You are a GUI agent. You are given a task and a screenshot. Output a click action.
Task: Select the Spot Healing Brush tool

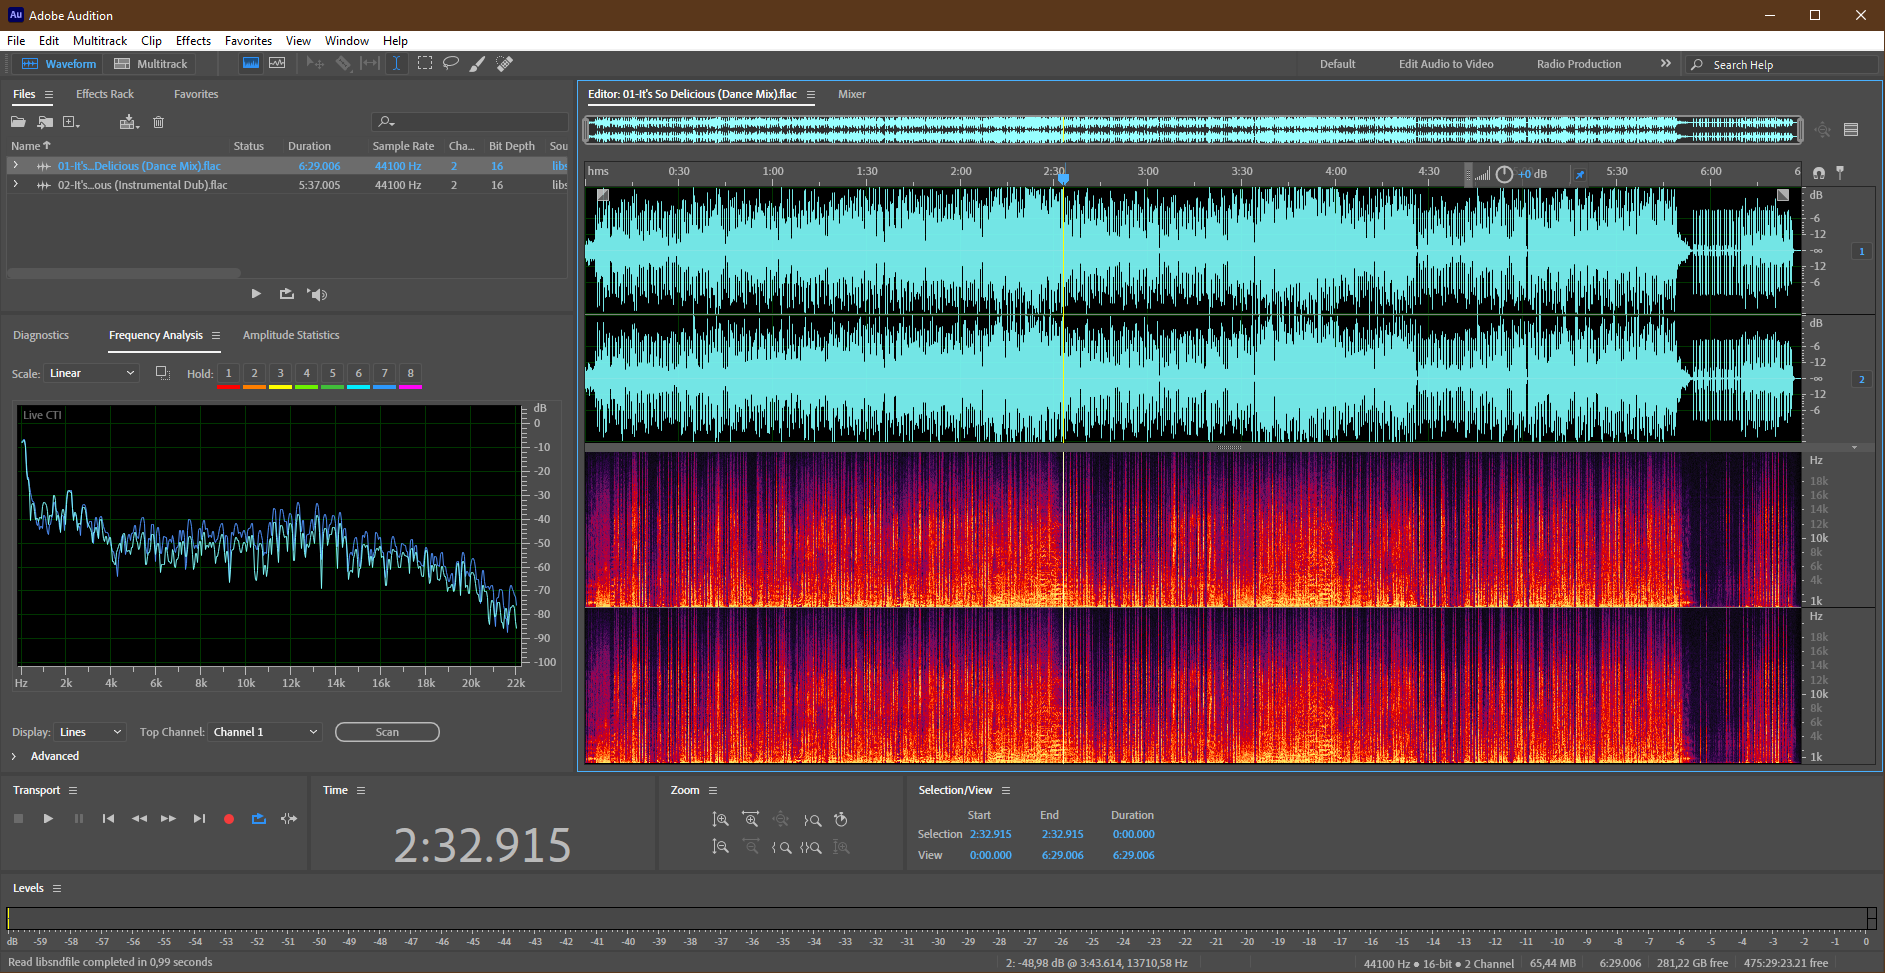[x=505, y=63]
